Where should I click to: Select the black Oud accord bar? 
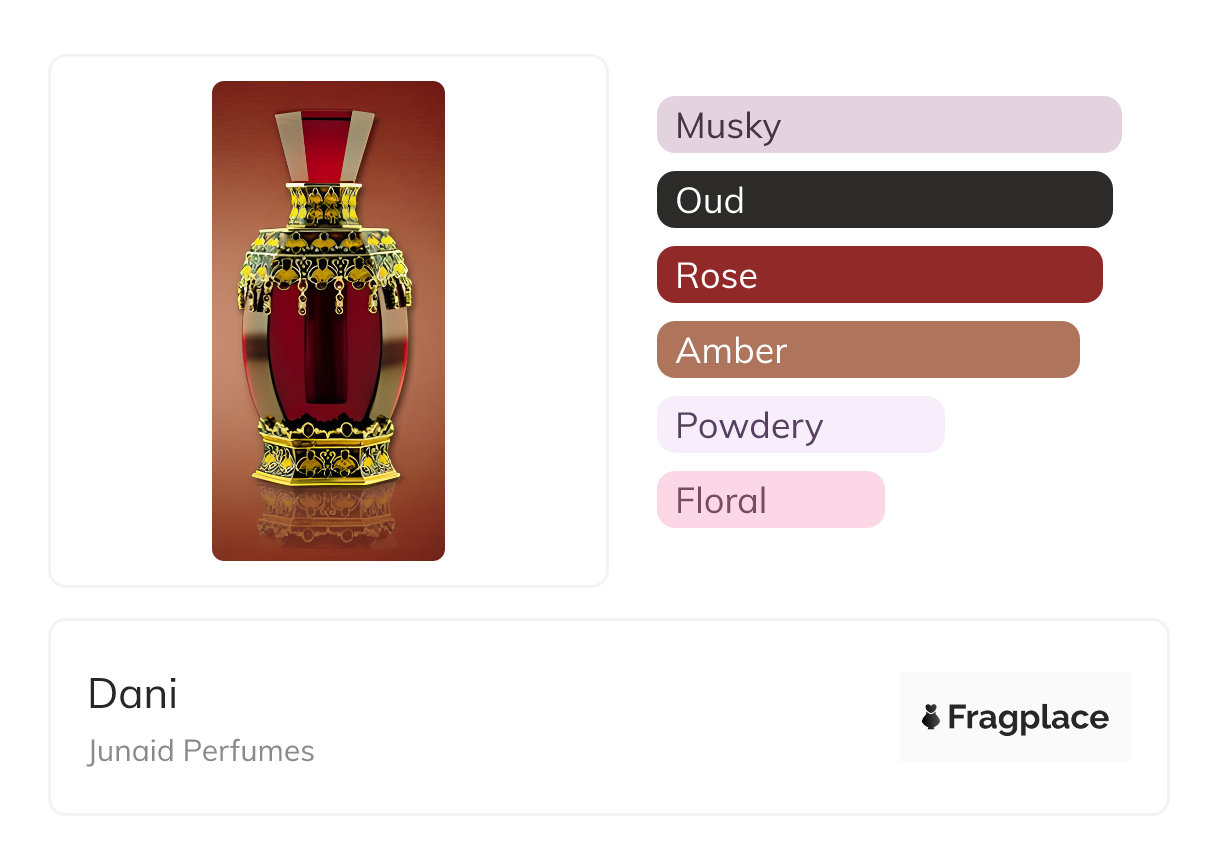(x=884, y=200)
